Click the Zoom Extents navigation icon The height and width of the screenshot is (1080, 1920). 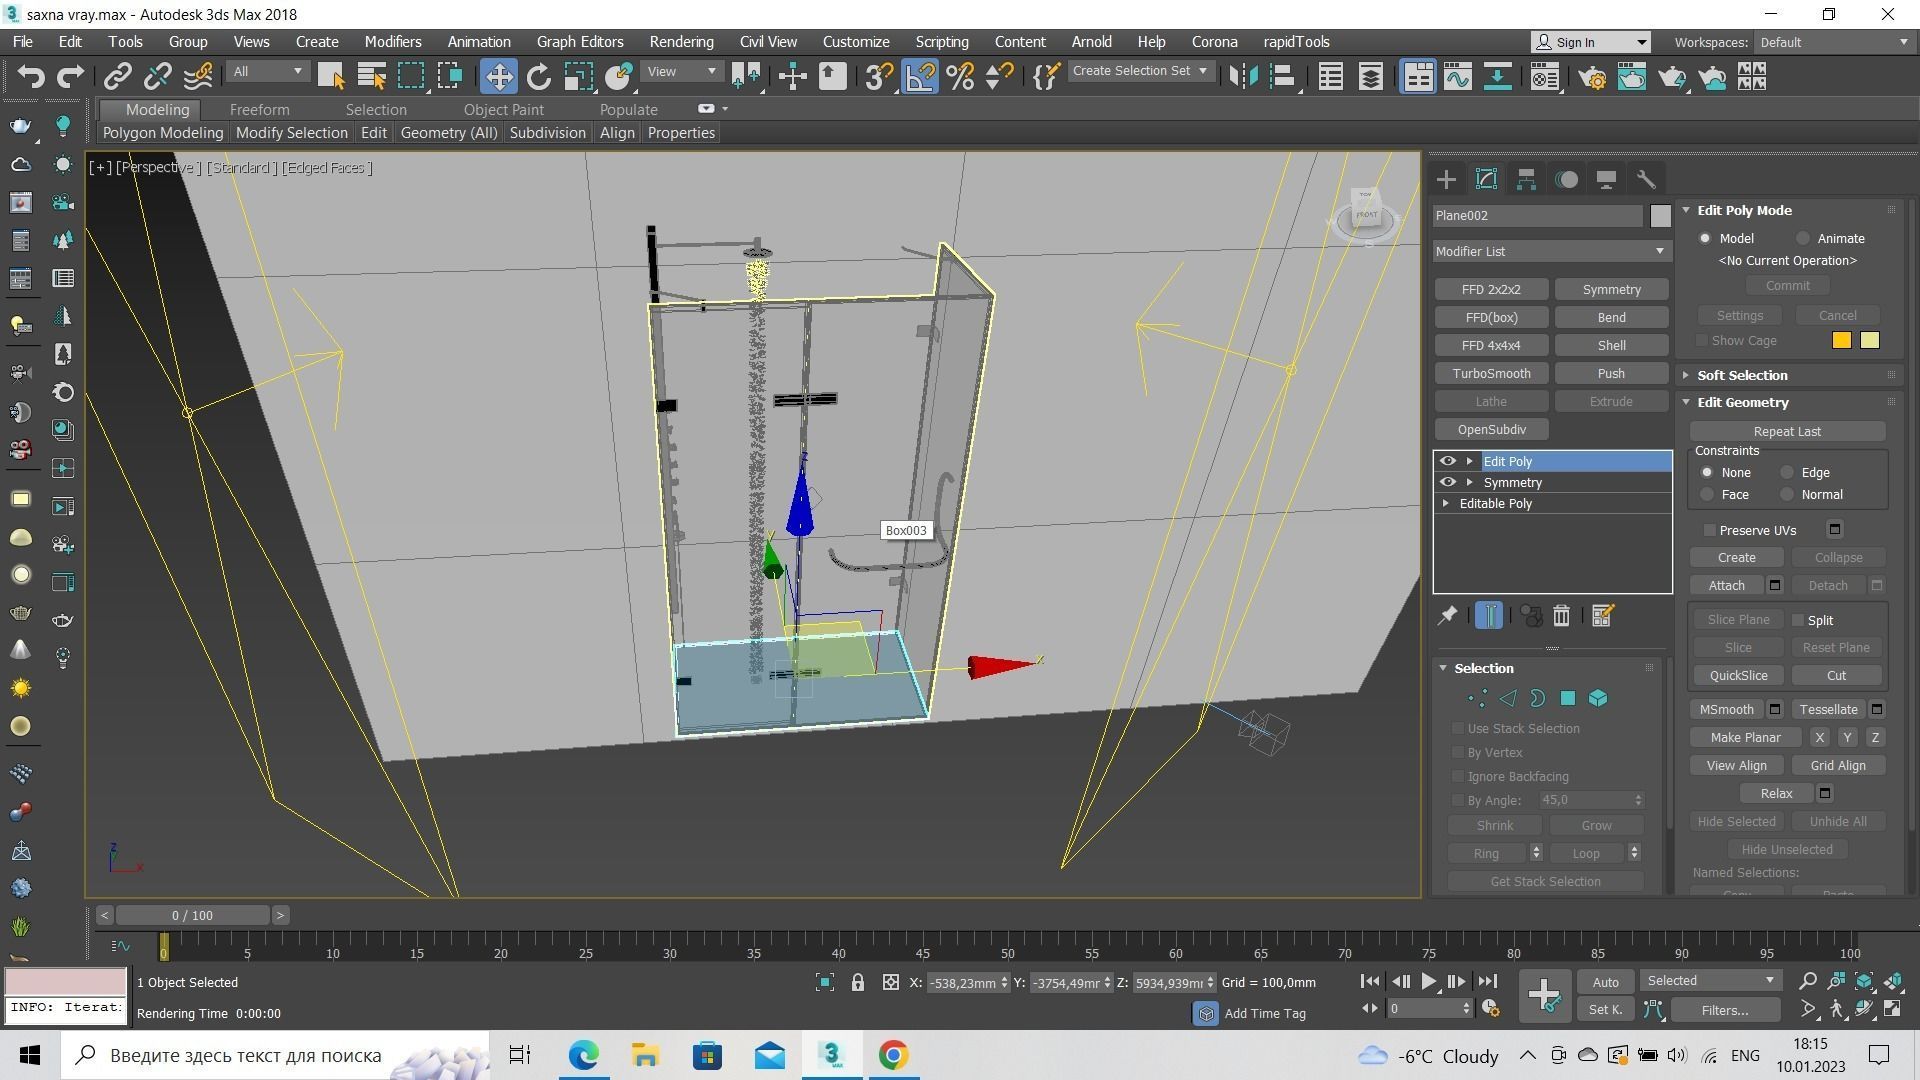point(1864,981)
